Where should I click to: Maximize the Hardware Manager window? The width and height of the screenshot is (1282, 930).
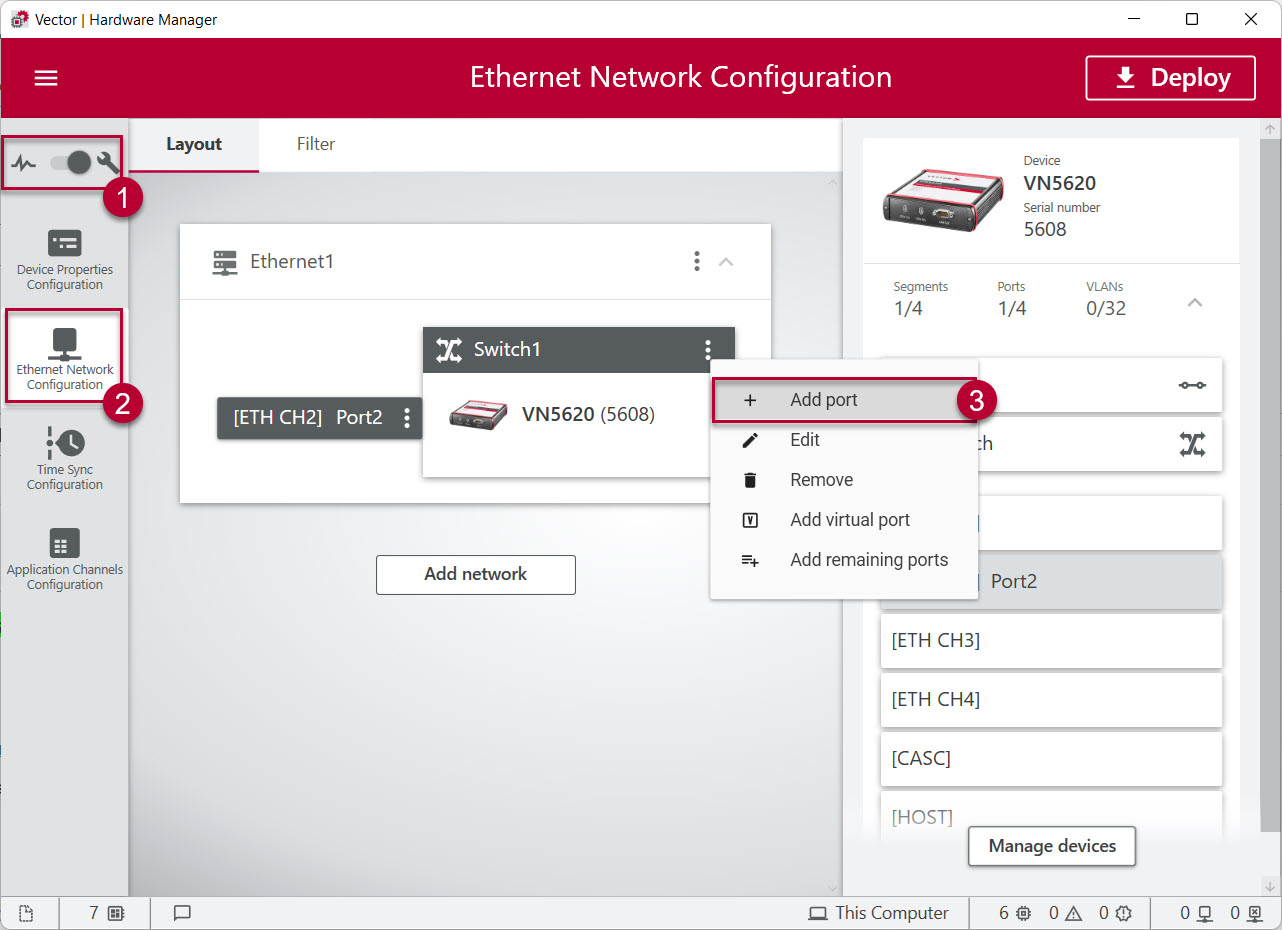click(1192, 19)
